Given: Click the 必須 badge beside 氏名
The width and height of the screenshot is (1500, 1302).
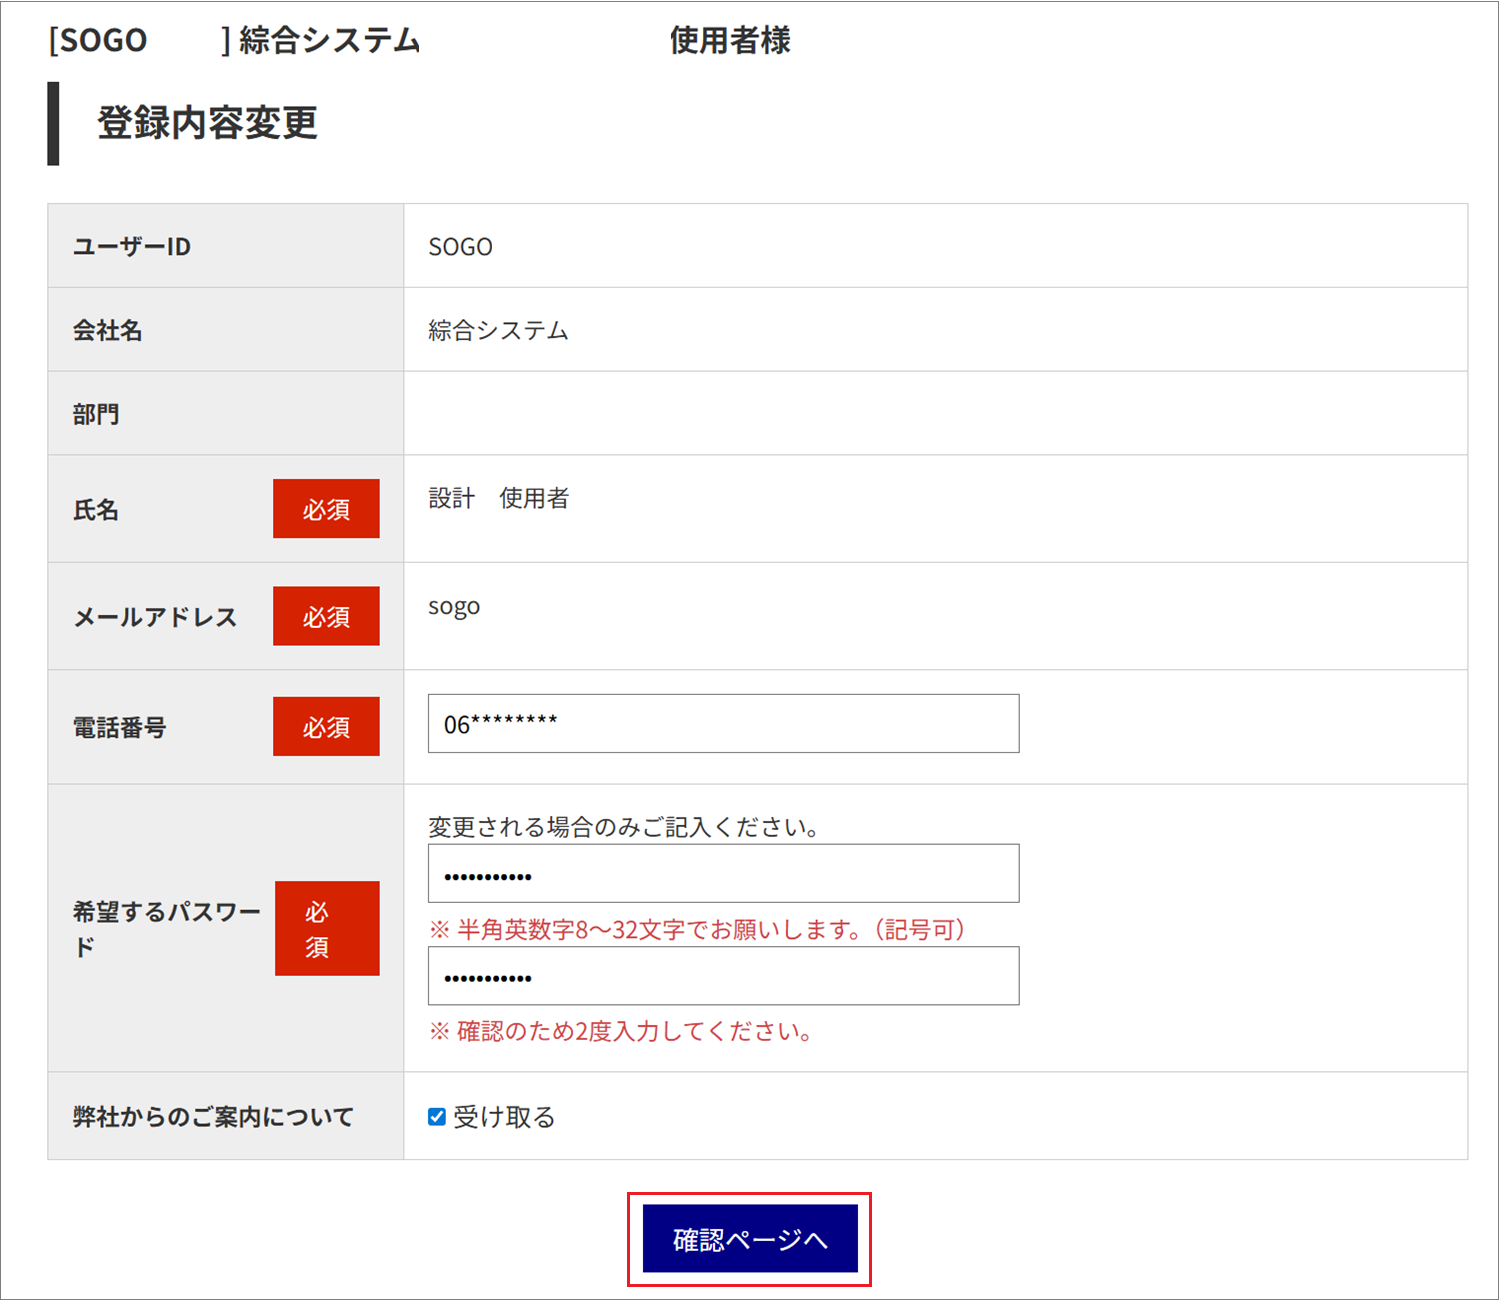Looking at the screenshot, I should pyautogui.click(x=326, y=509).
